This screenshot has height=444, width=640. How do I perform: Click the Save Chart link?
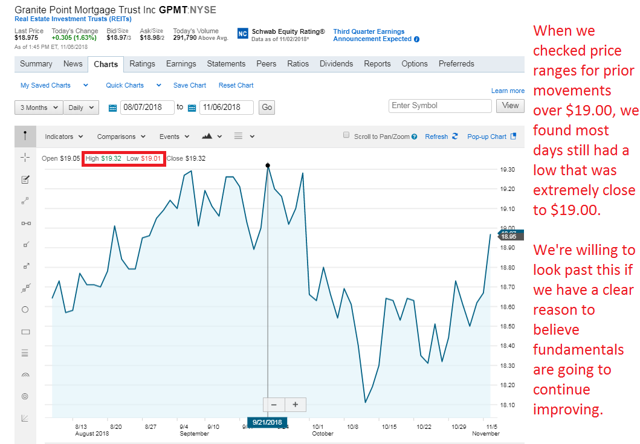click(x=189, y=85)
